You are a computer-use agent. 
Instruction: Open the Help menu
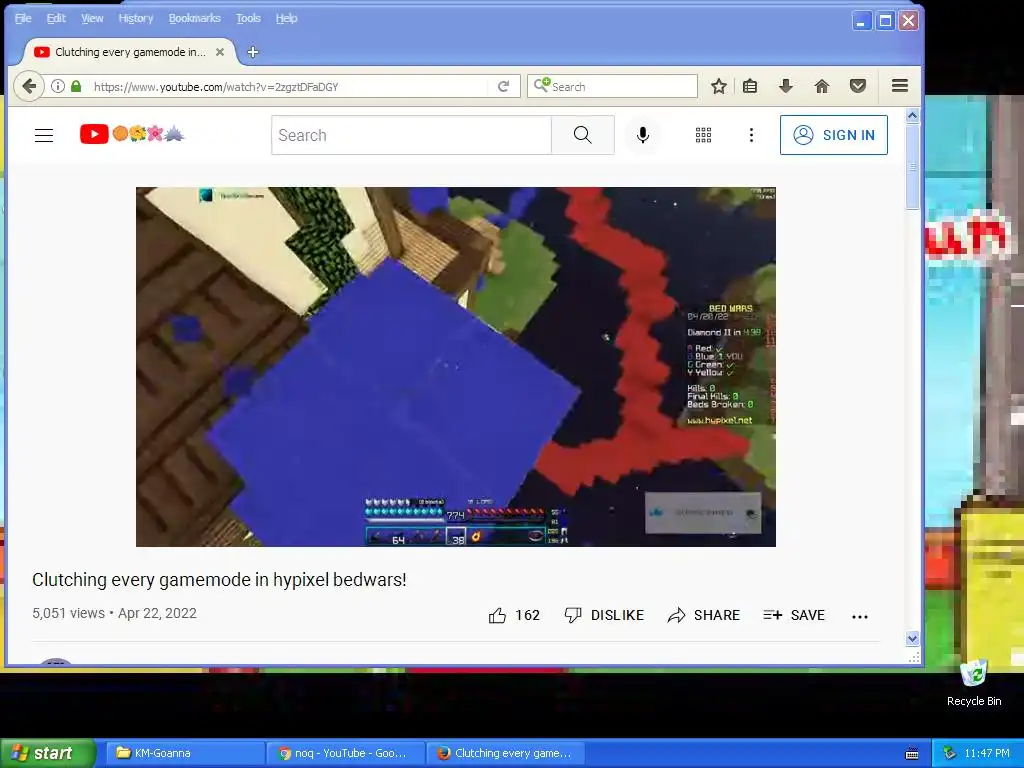[286, 18]
